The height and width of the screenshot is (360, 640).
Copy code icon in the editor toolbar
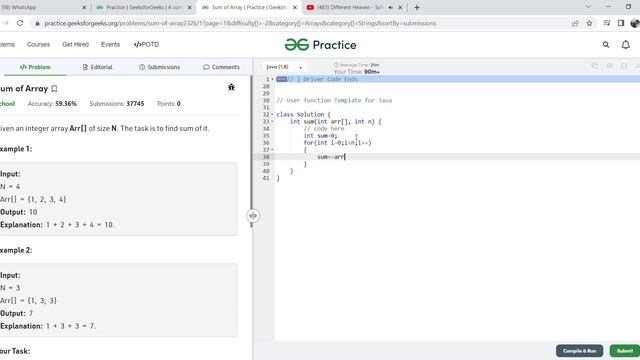point(595,66)
